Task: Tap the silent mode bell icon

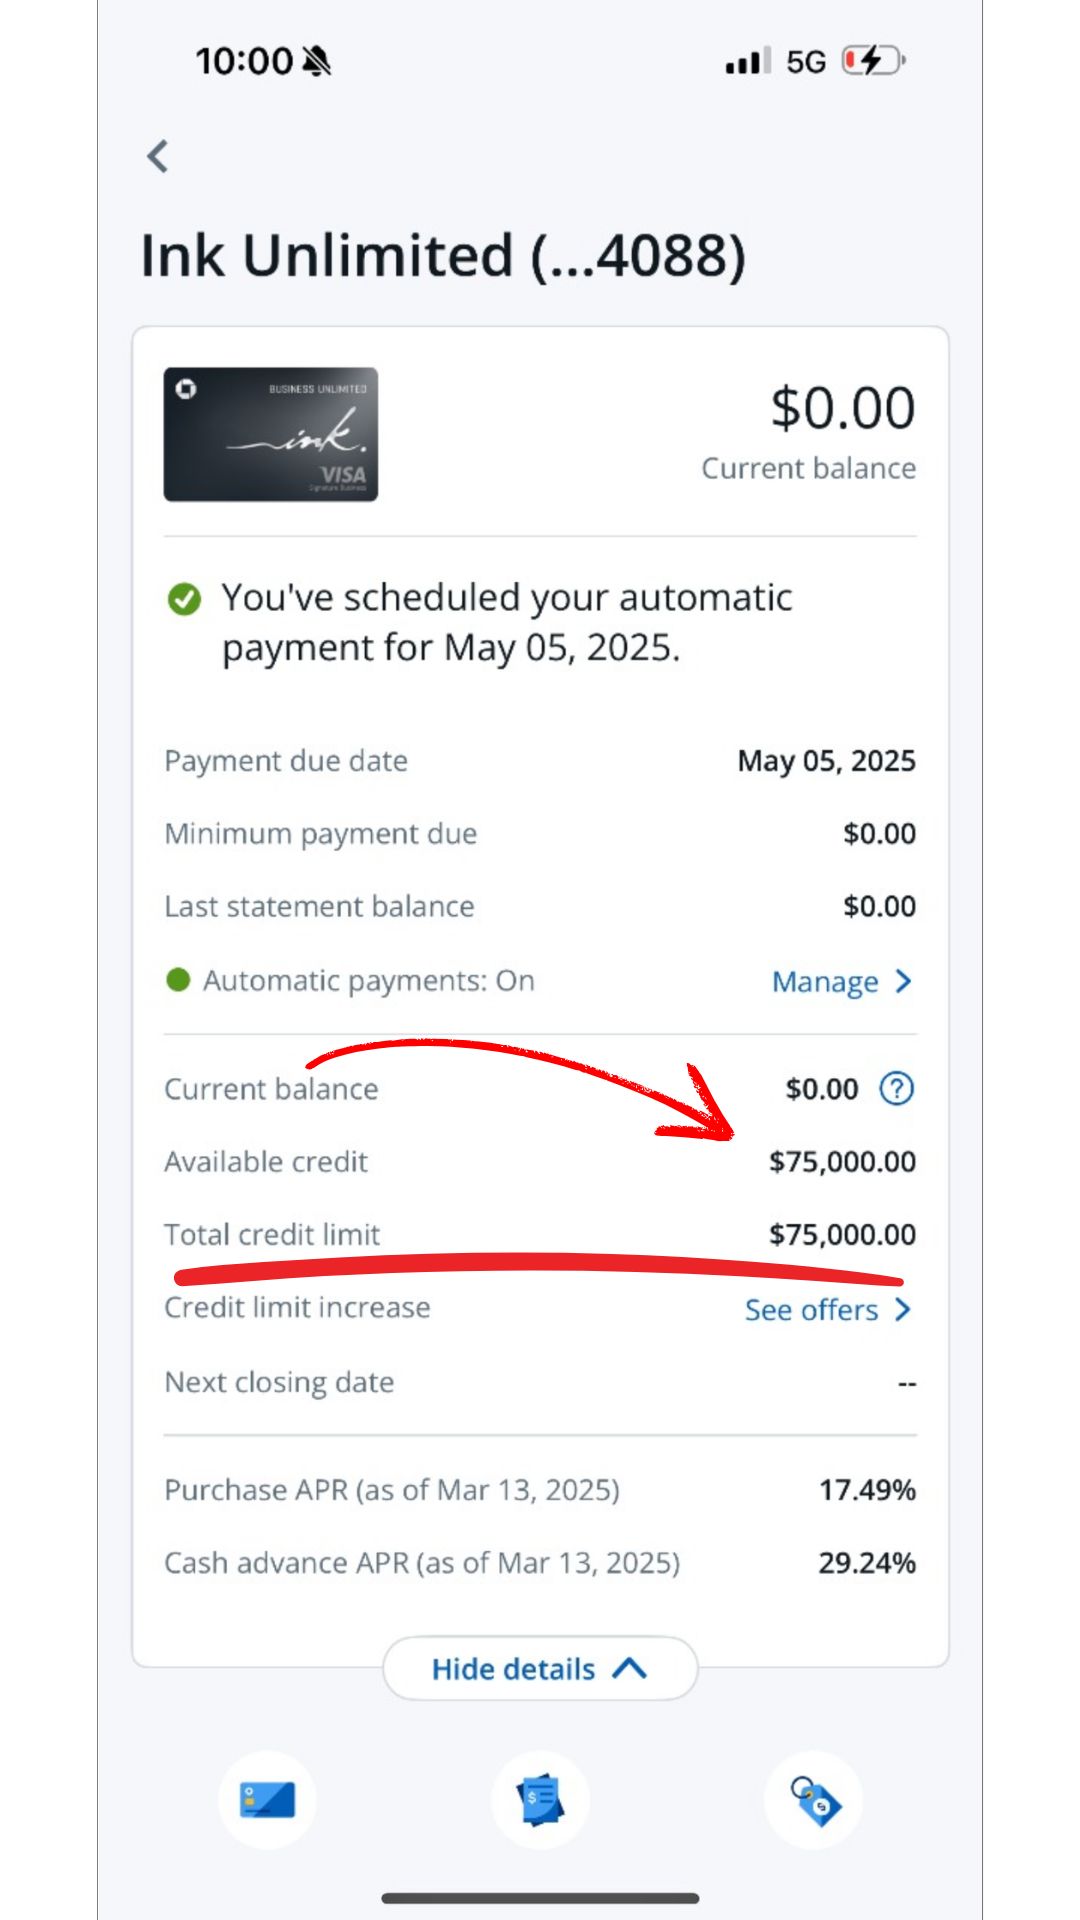Action: (x=317, y=62)
